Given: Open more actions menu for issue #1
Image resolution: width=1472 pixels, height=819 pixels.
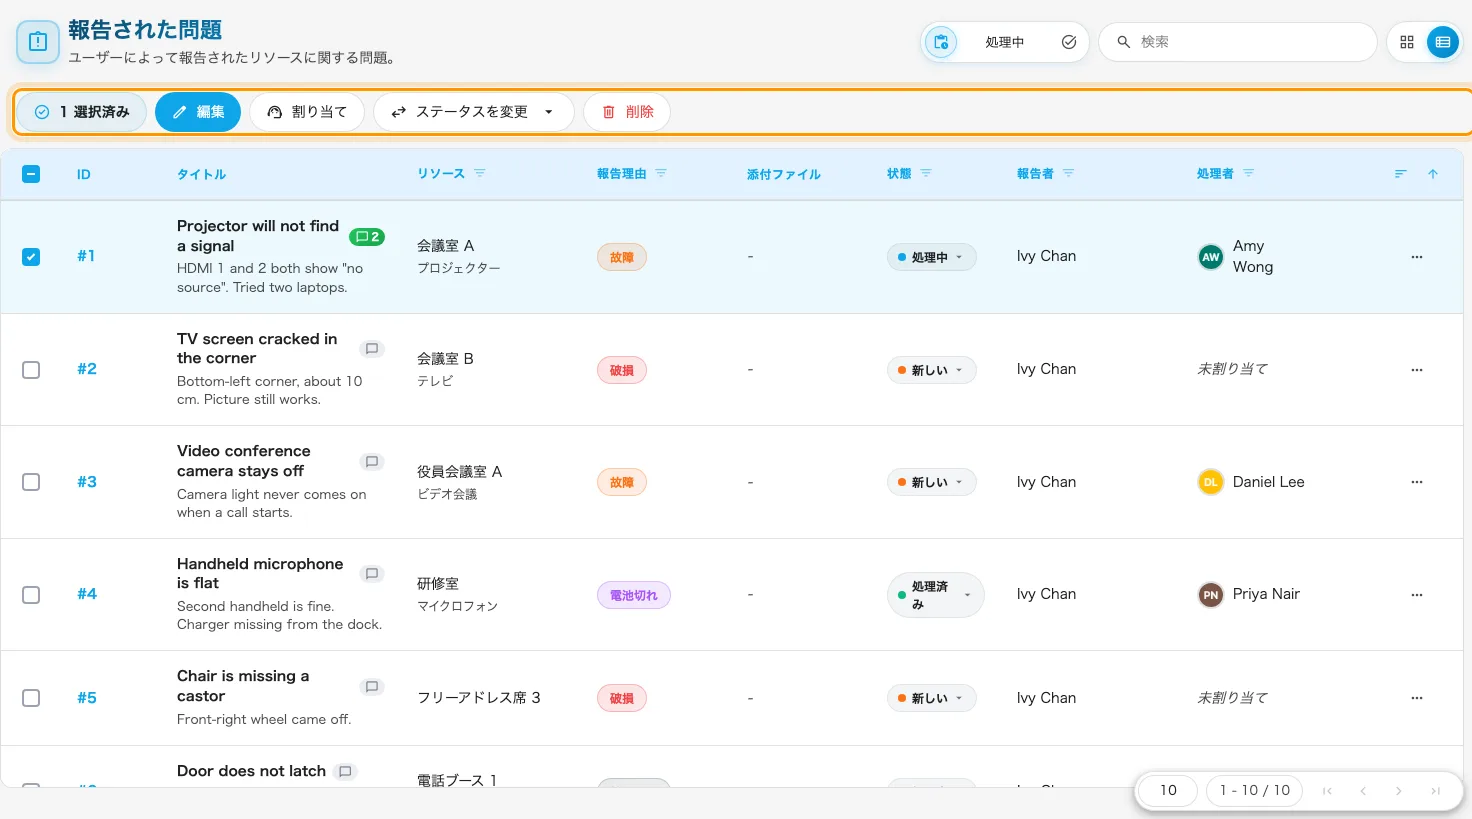Looking at the screenshot, I should tap(1416, 257).
